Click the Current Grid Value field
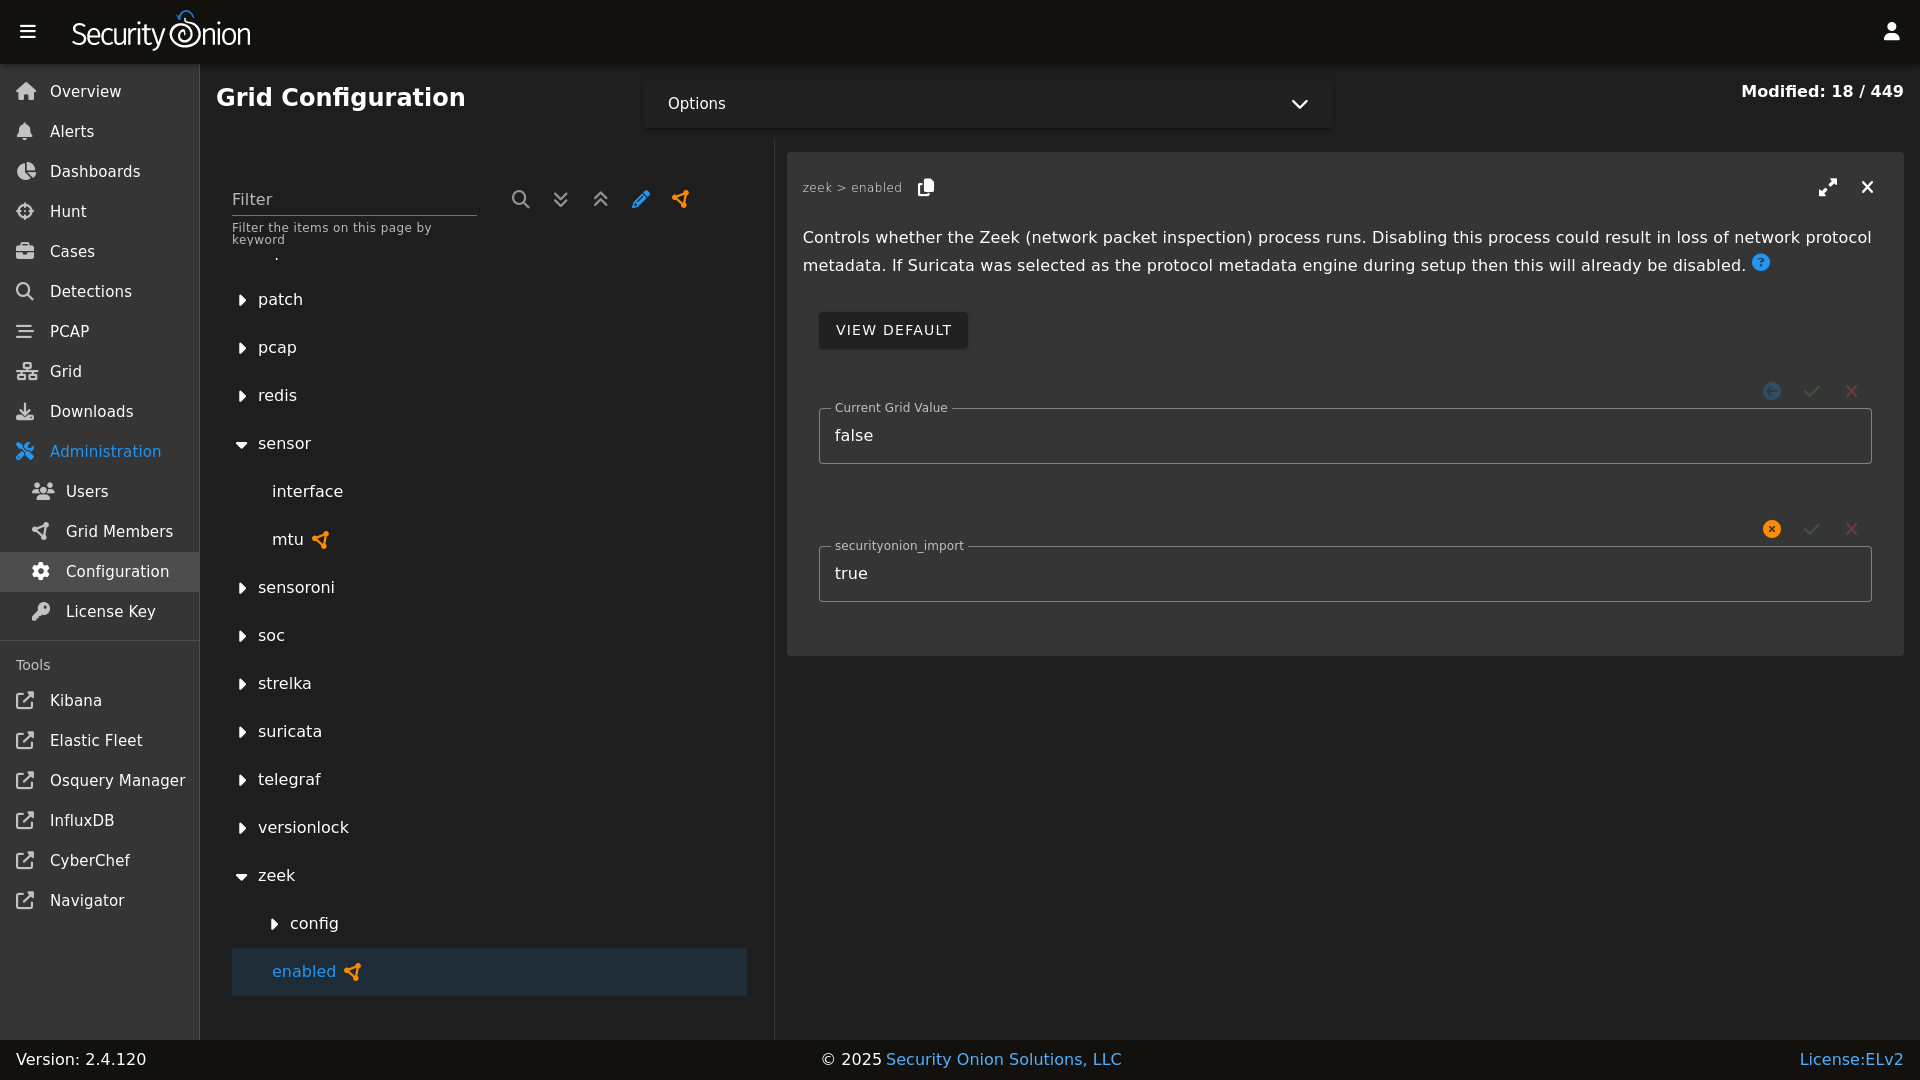1920x1080 pixels. (x=1344, y=436)
